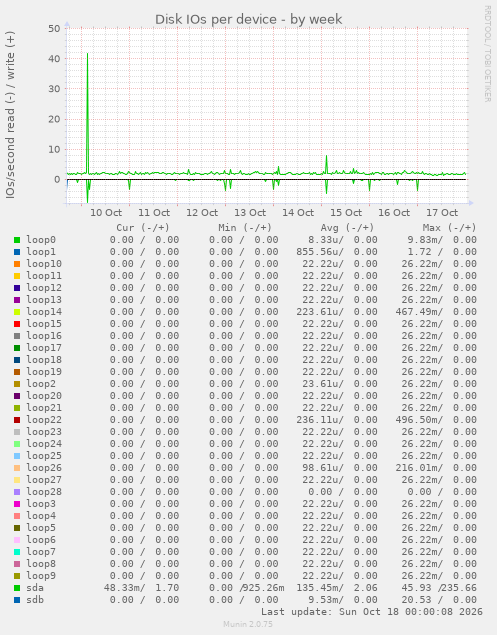The image size is (497, 635).
Task: Click the loop10 orange color swatch
Action: [x=17, y=264]
